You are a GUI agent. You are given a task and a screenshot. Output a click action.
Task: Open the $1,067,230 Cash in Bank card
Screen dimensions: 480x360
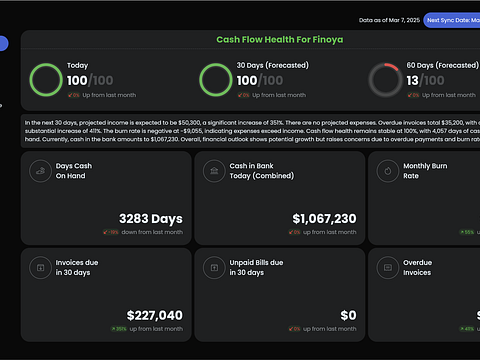tap(280, 198)
